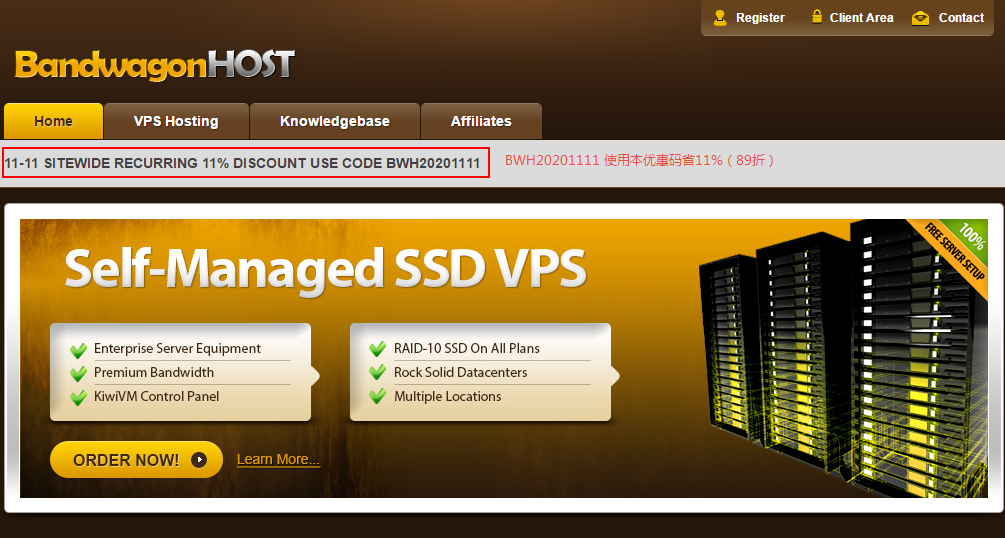Click the 11-11 sitewide discount code text
1005x538 pixels.
(x=242, y=163)
